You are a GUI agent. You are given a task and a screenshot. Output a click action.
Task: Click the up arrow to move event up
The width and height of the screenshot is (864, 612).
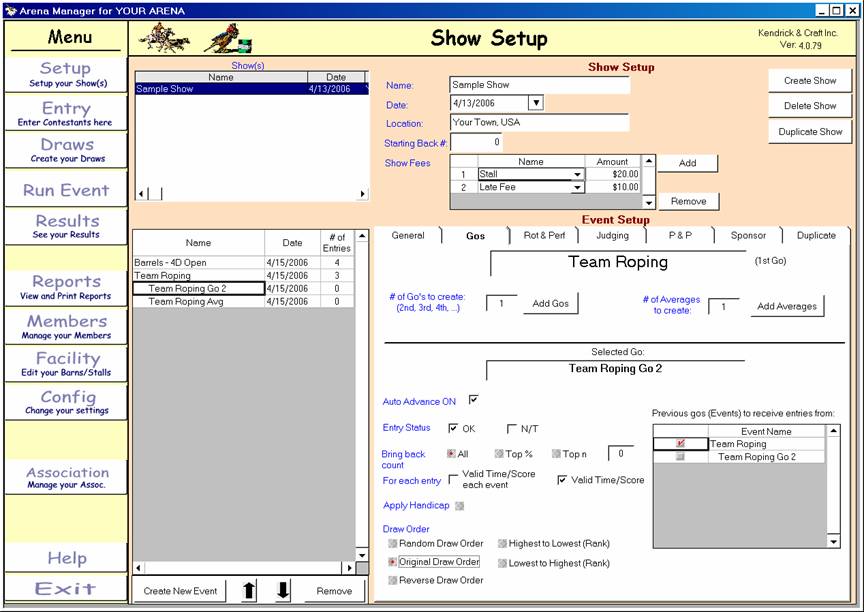(249, 591)
